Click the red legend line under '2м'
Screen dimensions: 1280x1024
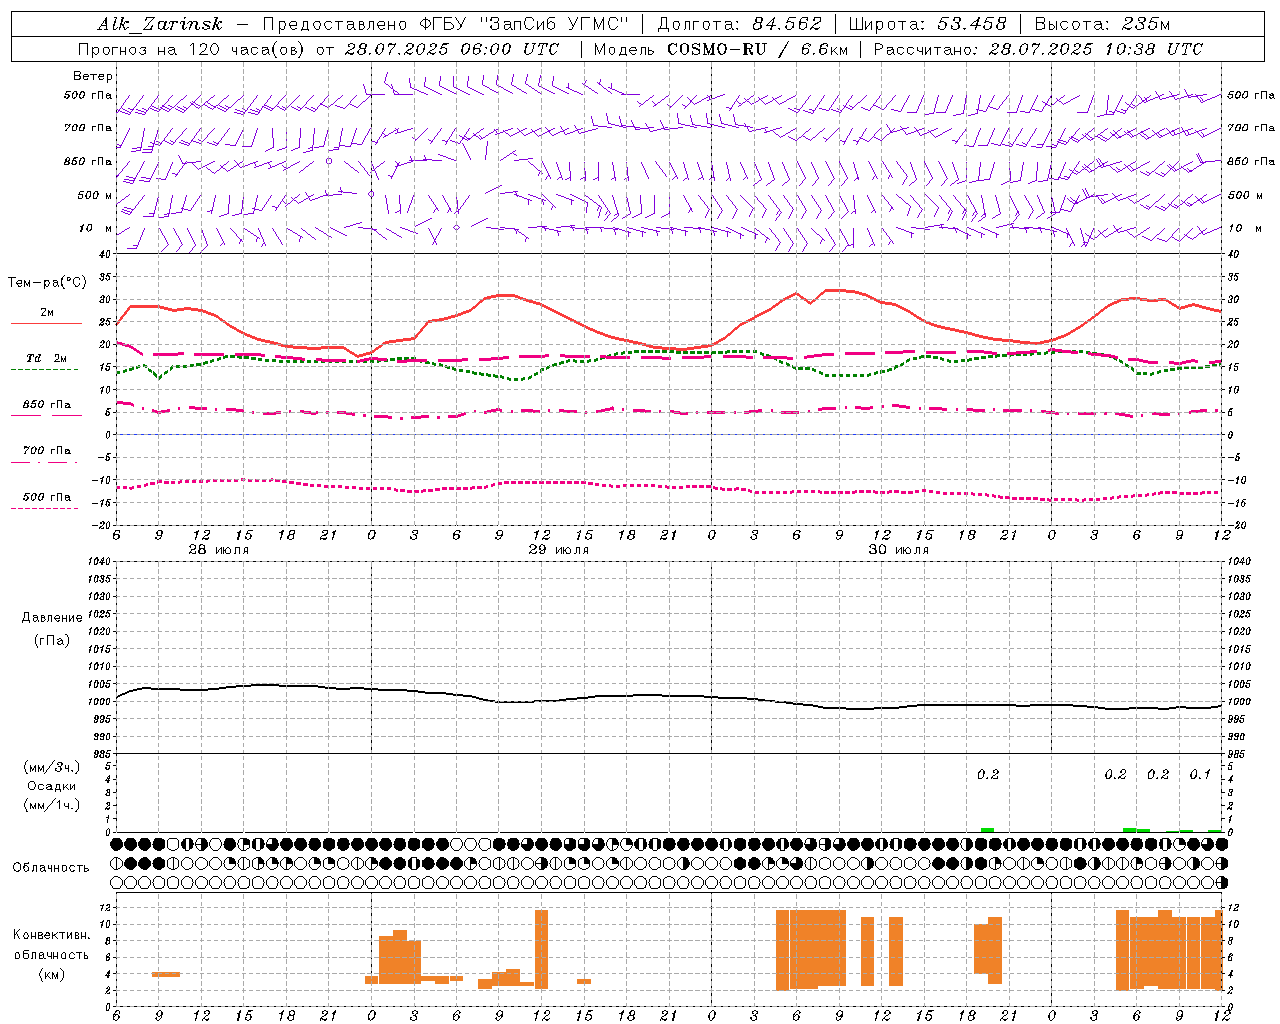[46, 323]
